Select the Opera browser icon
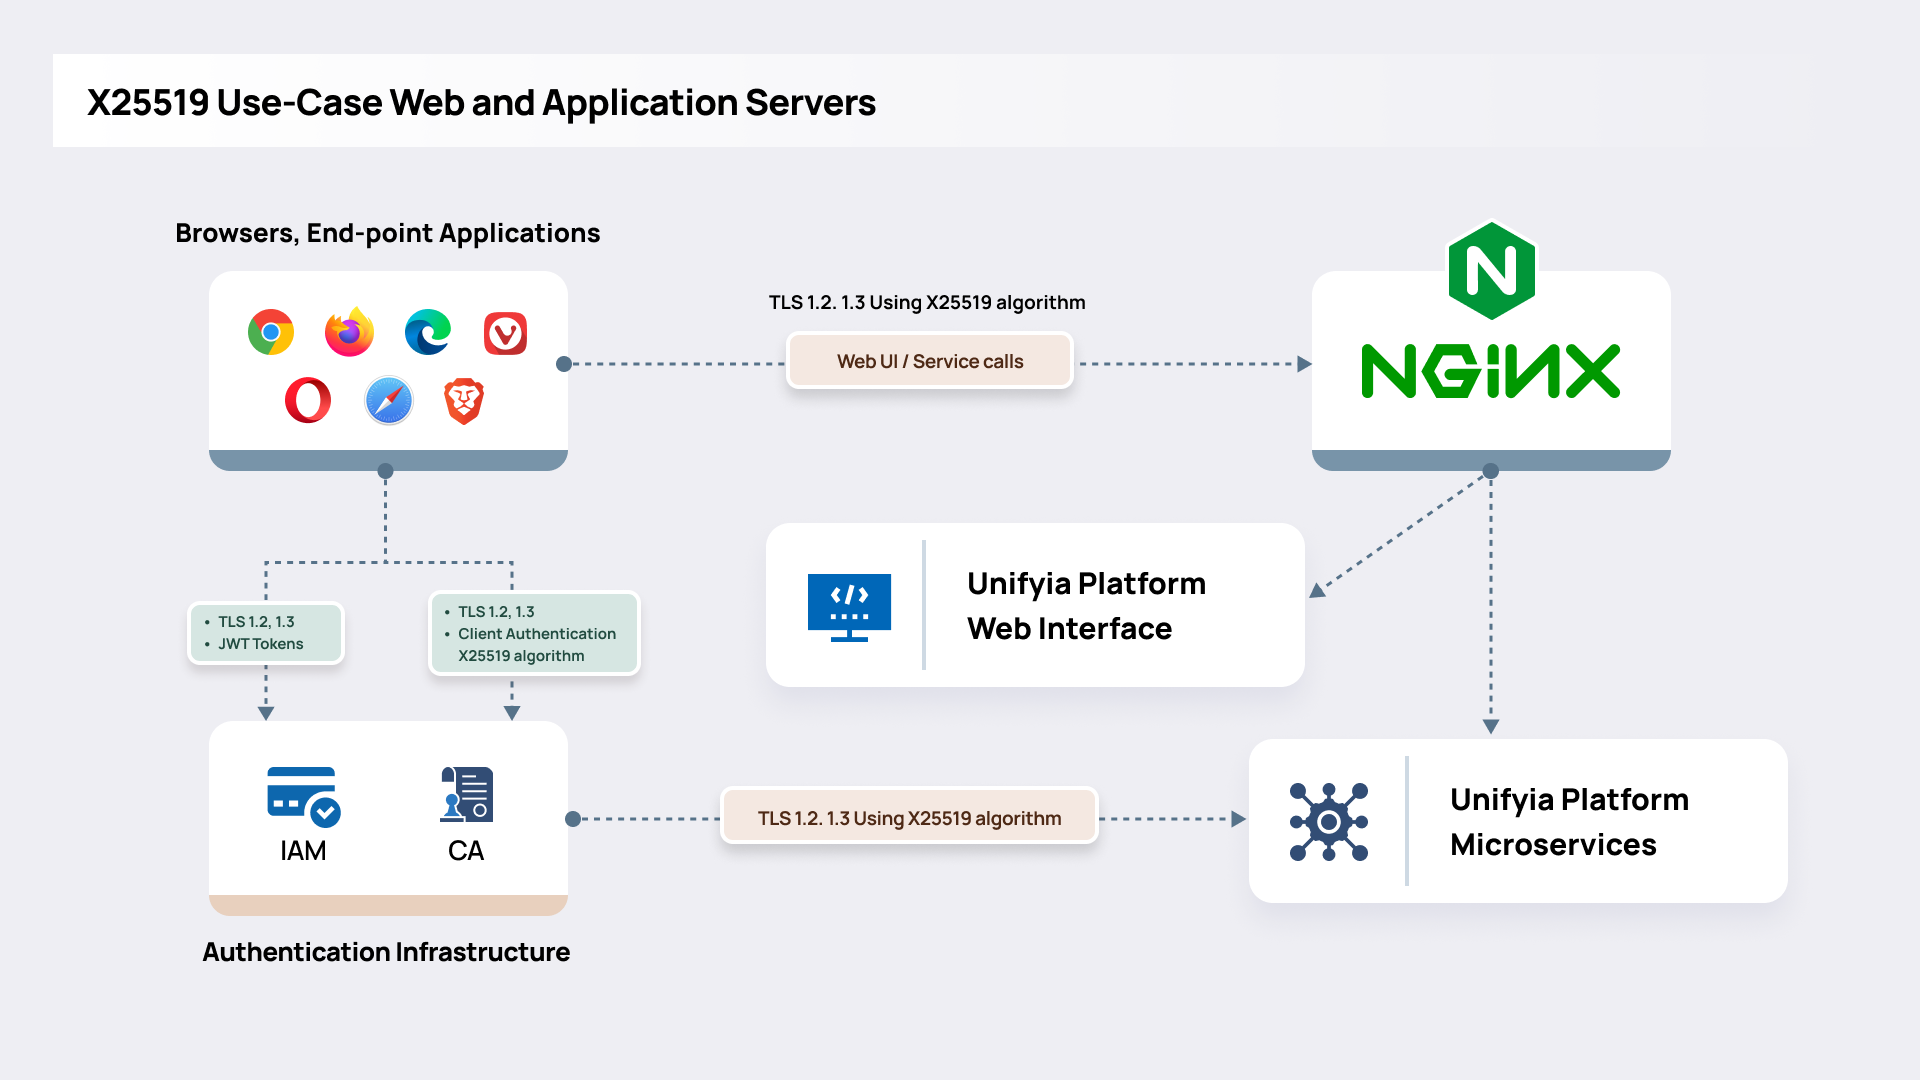The width and height of the screenshot is (1920, 1080). pyautogui.click(x=308, y=400)
